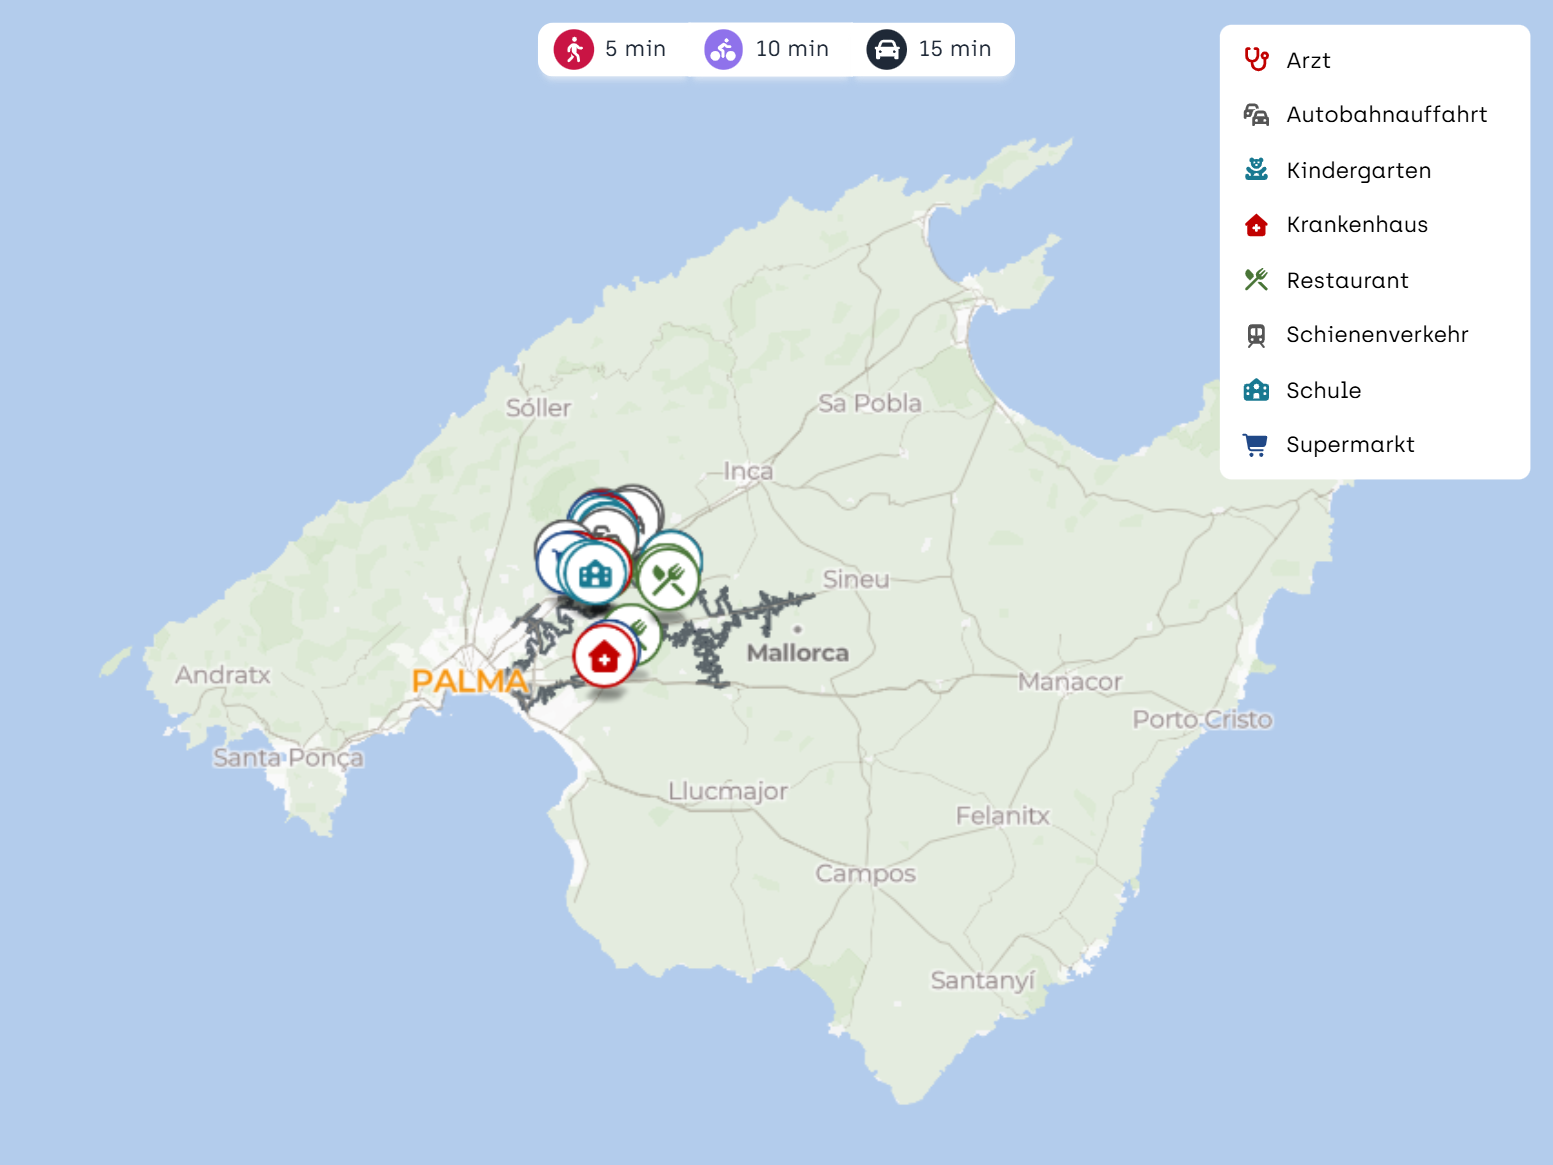Toggle the Kindergarten category filter

tap(1358, 170)
